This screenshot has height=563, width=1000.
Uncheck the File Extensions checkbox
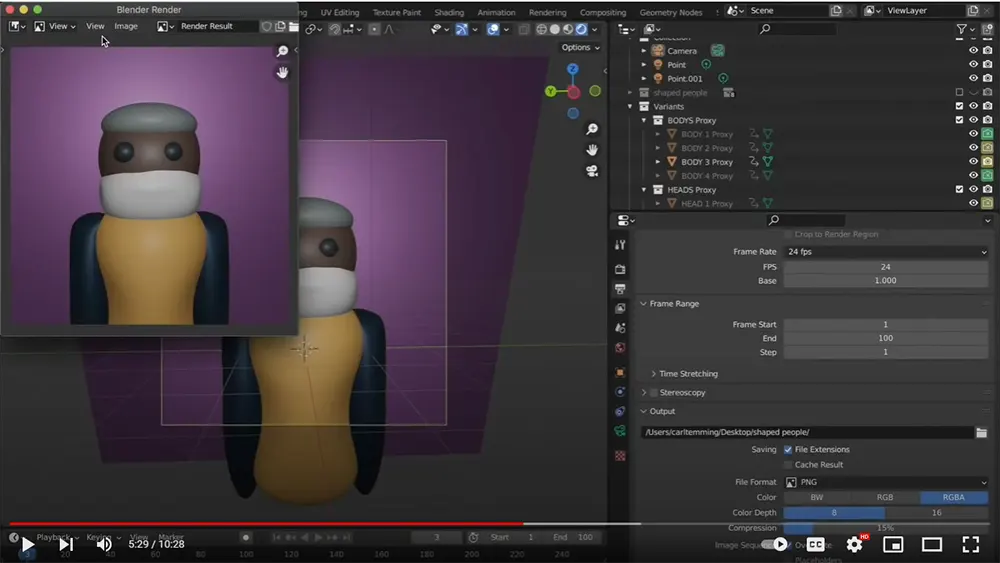(x=788, y=450)
